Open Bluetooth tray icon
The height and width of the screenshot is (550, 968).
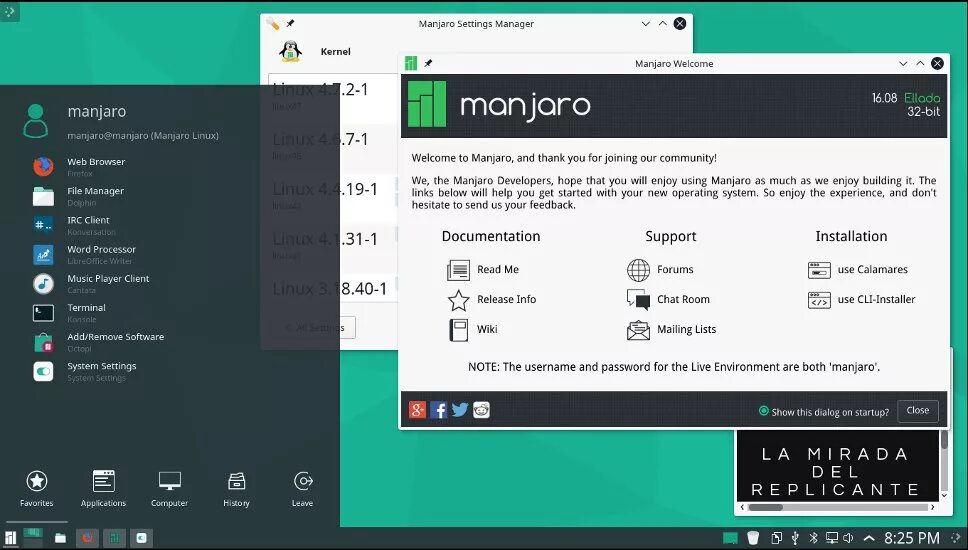click(813, 538)
